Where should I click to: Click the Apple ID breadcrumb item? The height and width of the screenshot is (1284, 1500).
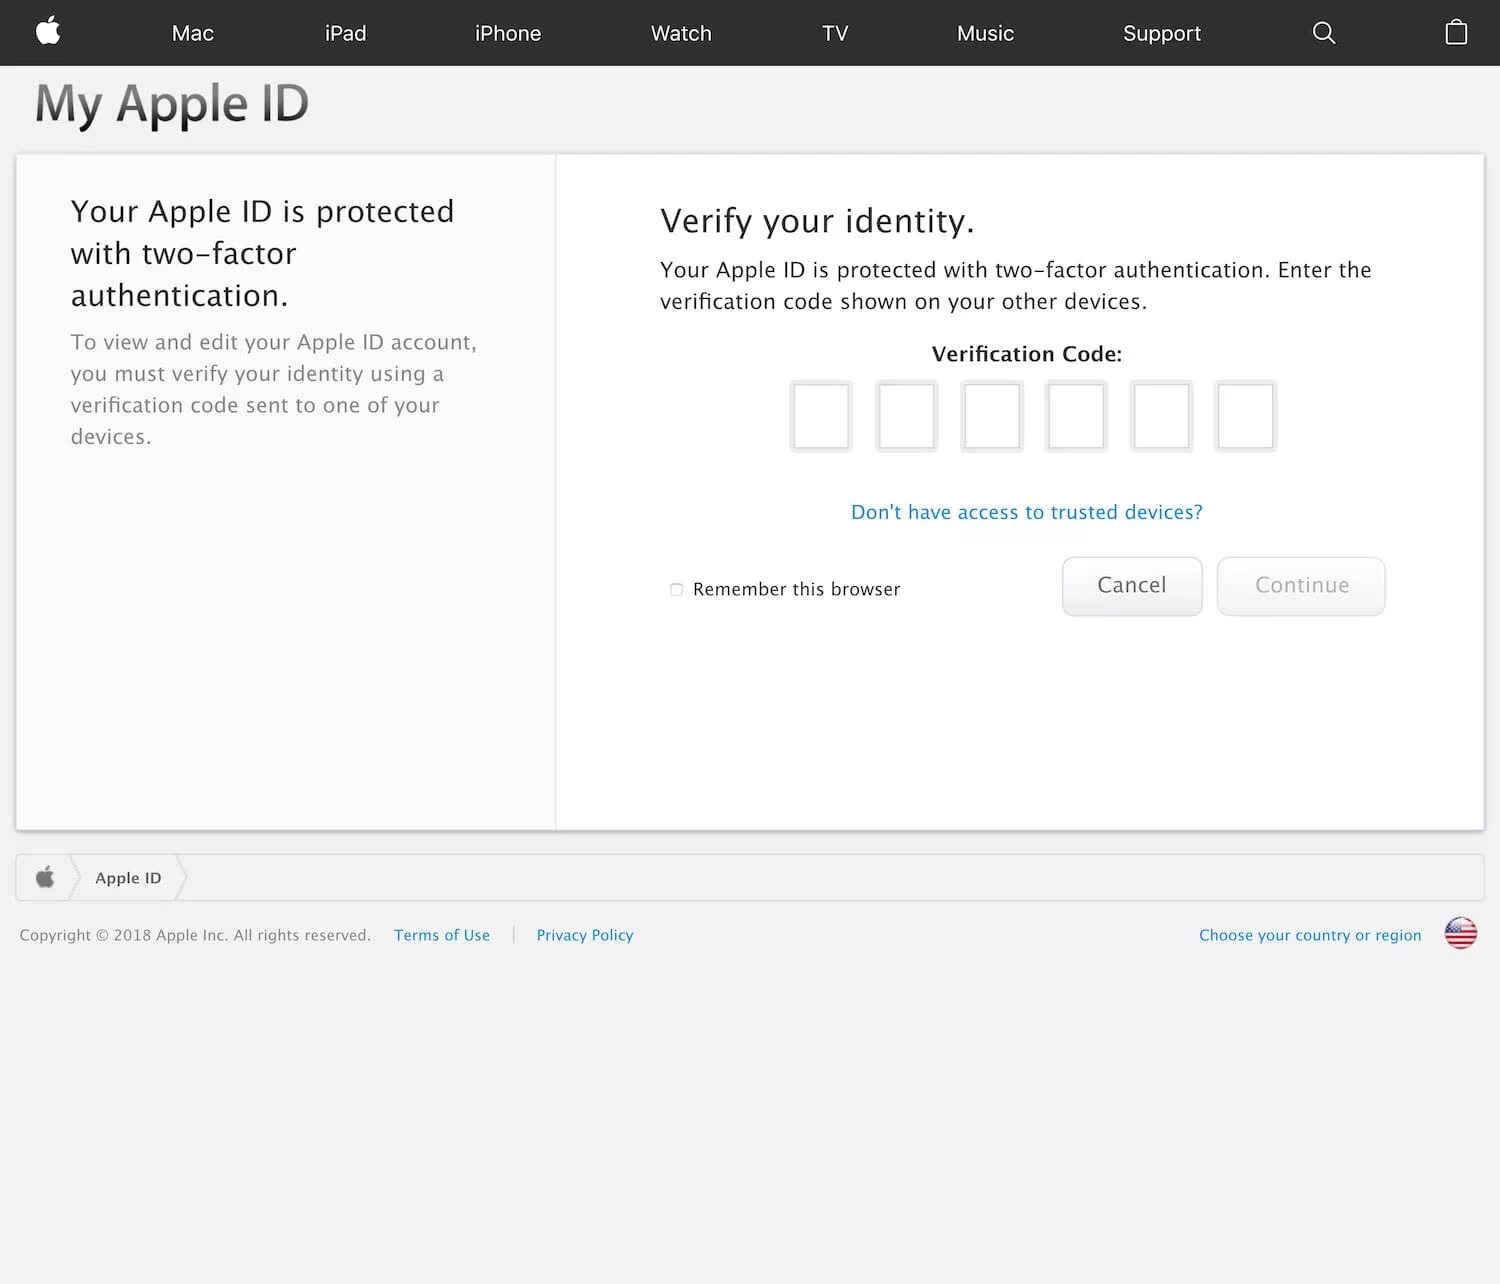pos(128,877)
